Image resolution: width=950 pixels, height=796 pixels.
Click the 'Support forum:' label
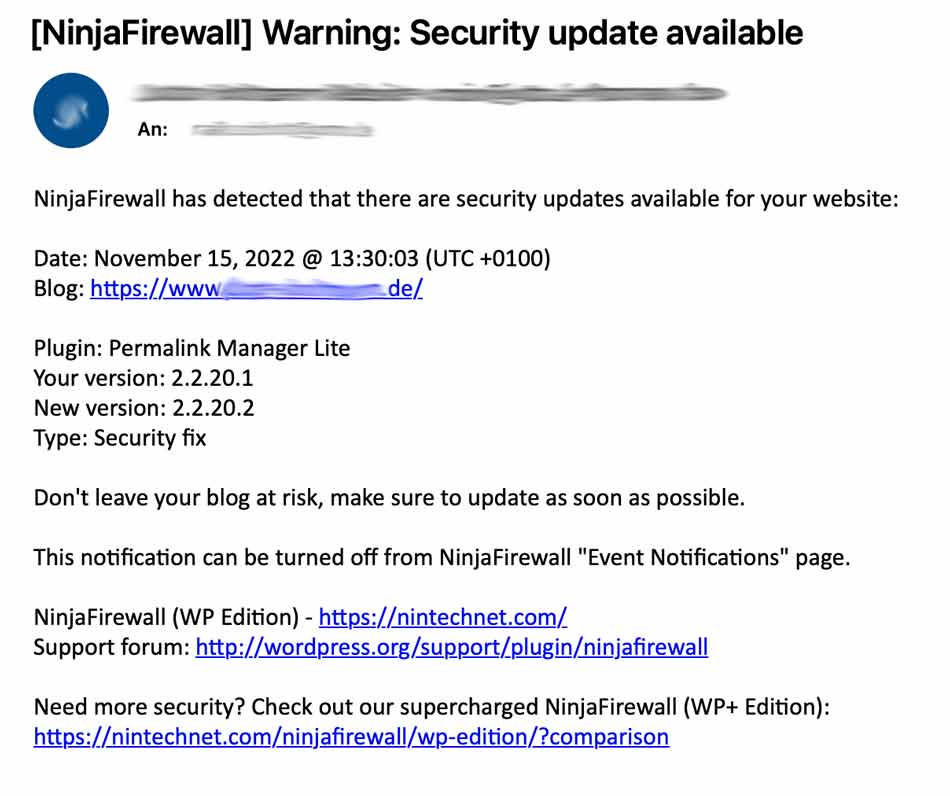[112, 647]
